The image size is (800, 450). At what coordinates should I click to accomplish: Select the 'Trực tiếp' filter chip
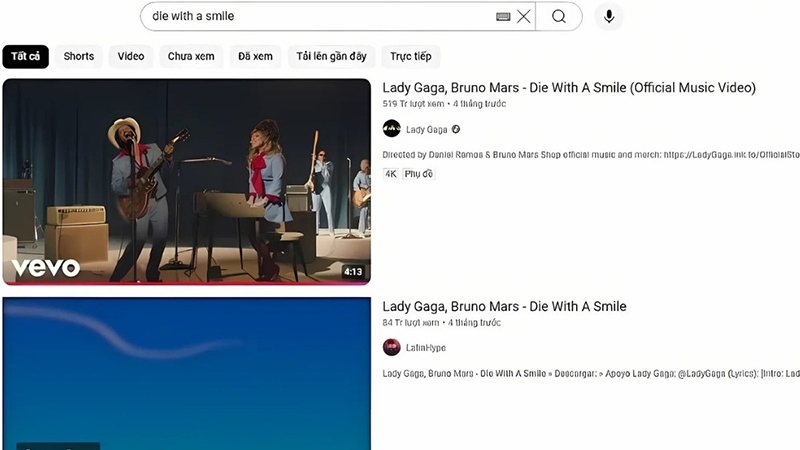click(411, 56)
